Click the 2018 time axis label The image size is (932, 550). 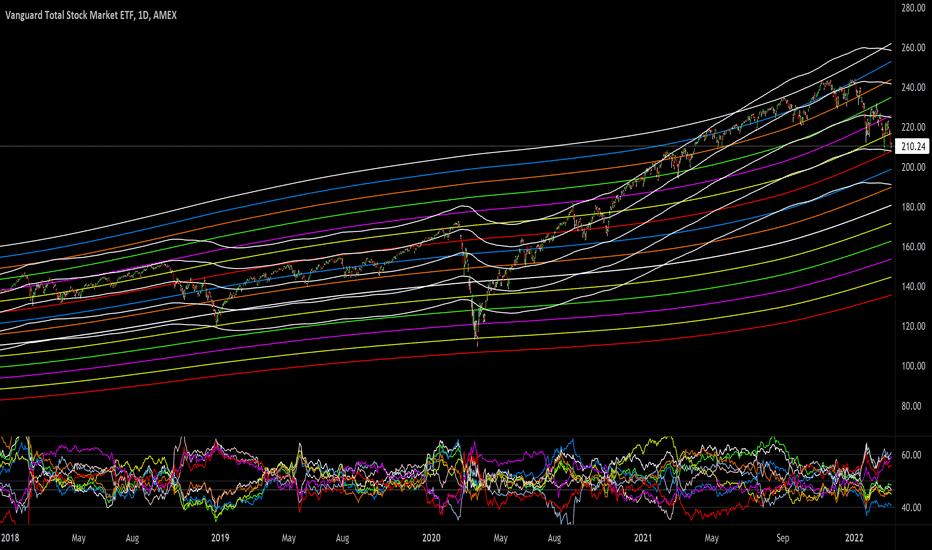coord(10,538)
